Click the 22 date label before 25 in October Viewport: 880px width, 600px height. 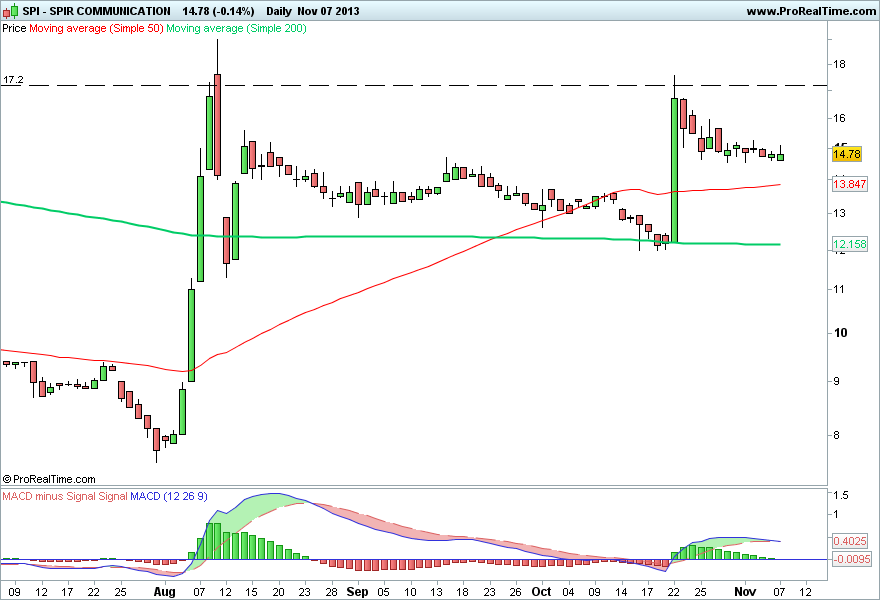tap(673, 592)
